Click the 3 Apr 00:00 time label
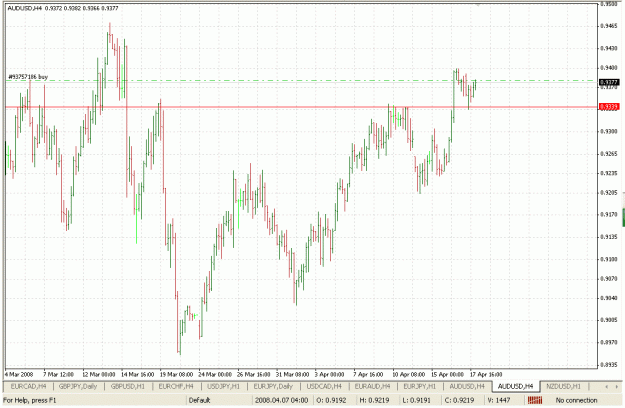Image resolution: width=625 pixels, height=408 pixels. coord(330,375)
